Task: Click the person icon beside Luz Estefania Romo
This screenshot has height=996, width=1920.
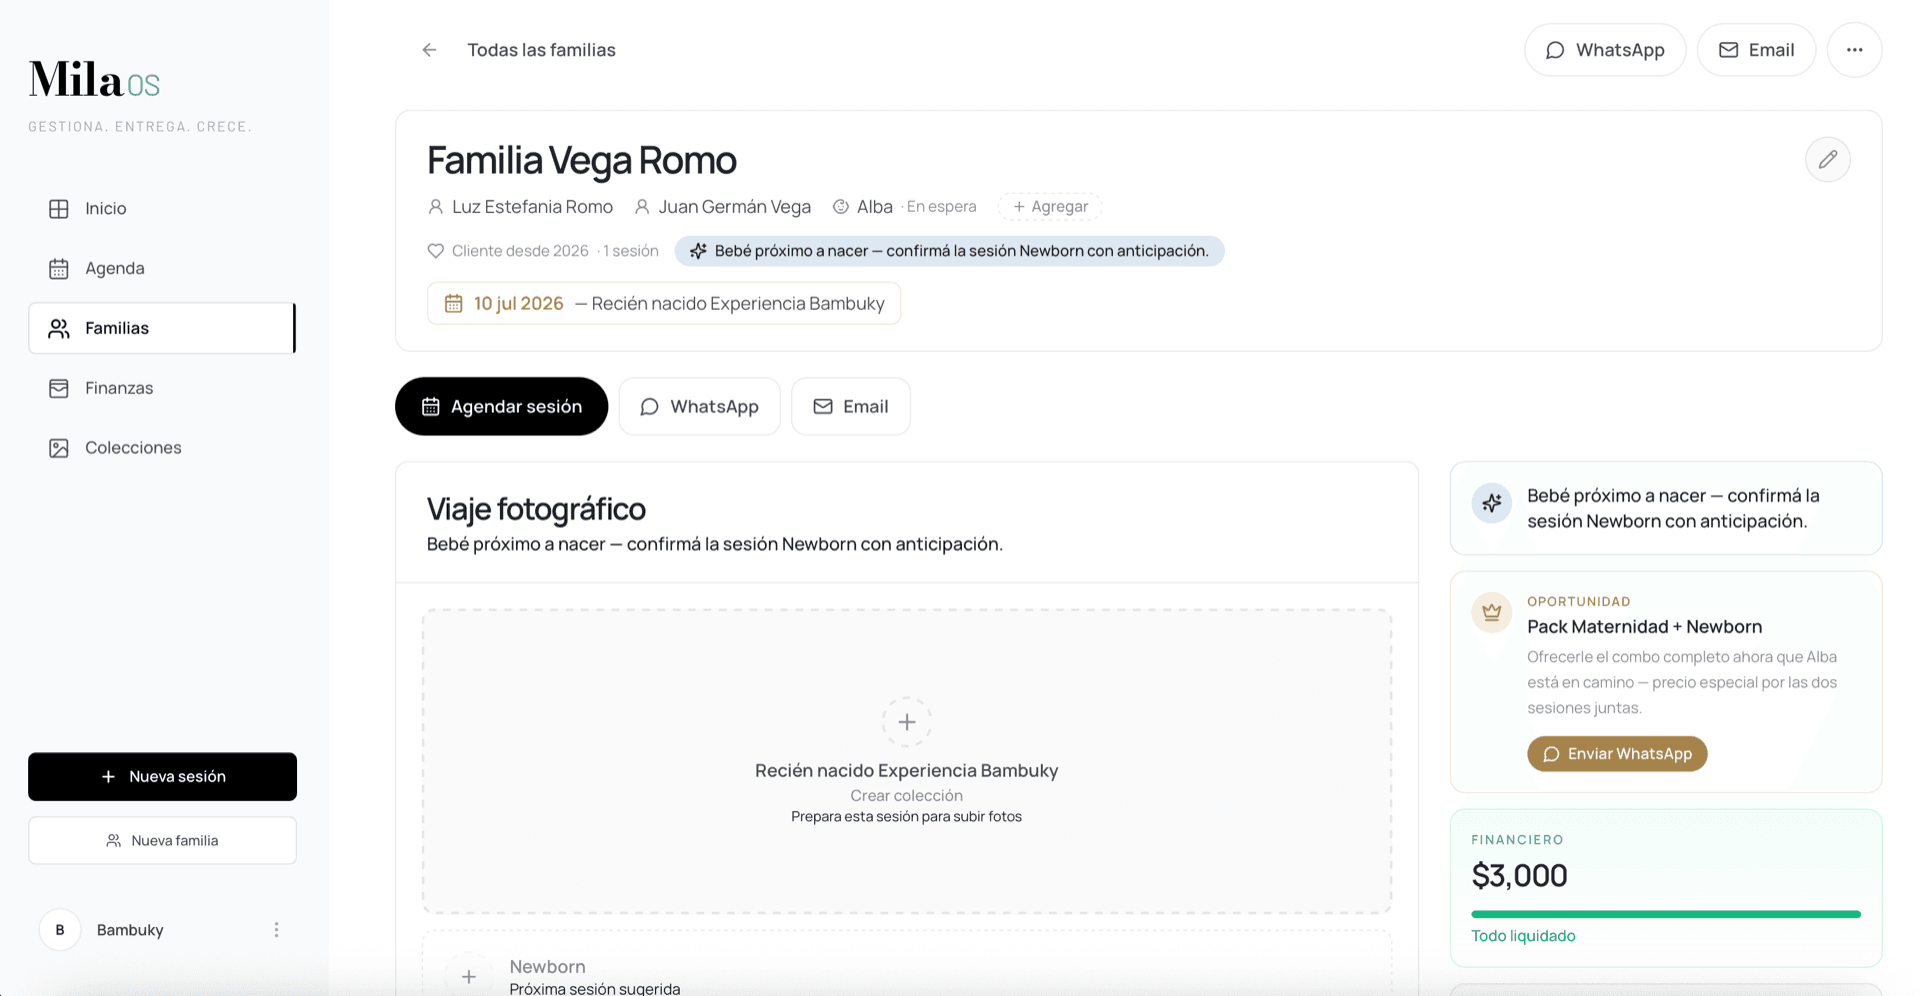Action: [435, 207]
